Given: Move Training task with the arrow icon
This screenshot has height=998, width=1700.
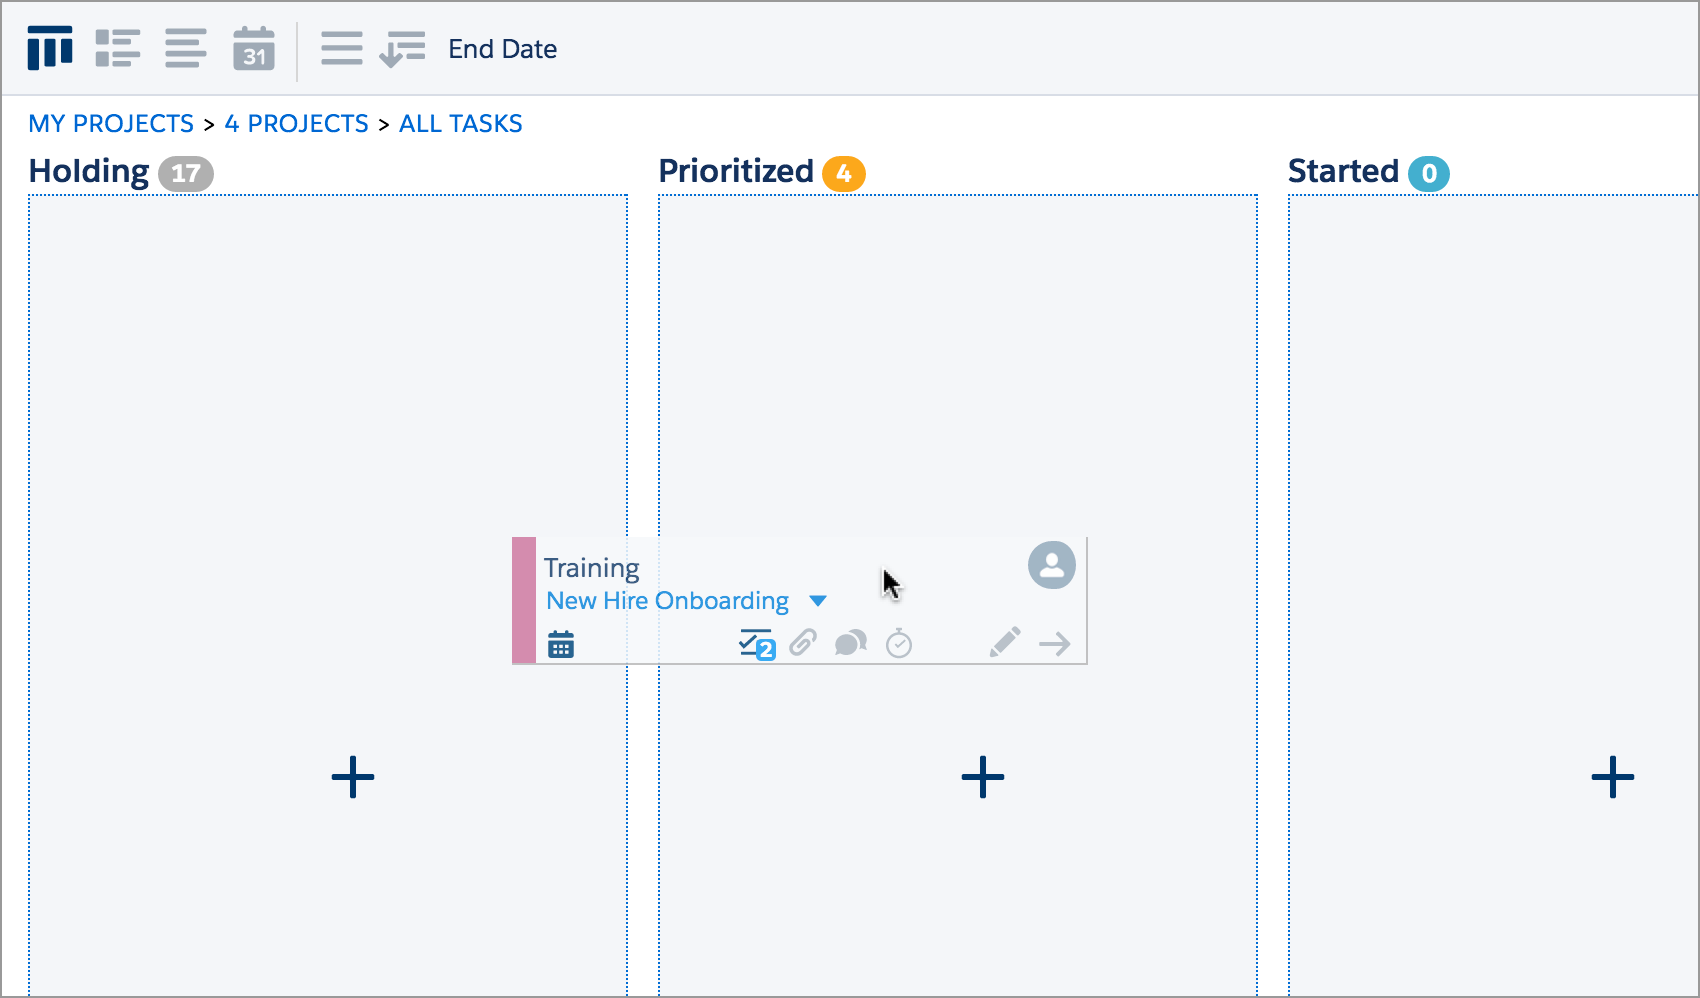Looking at the screenshot, I should click(1055, 644).
